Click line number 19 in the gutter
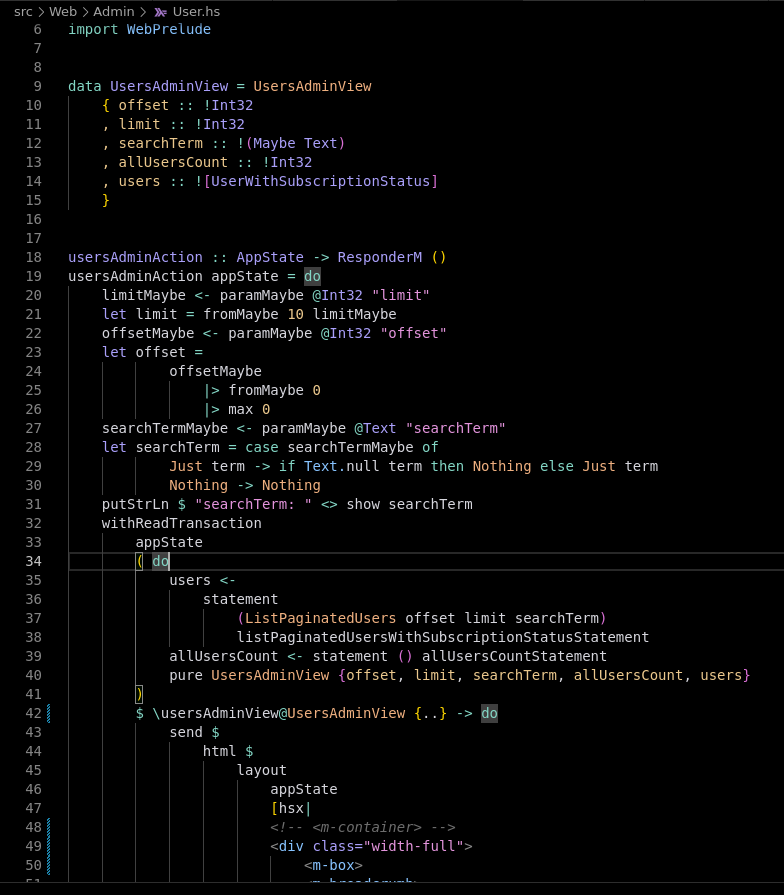Screen dimensions: 784x895 click(x=34, y=276)
